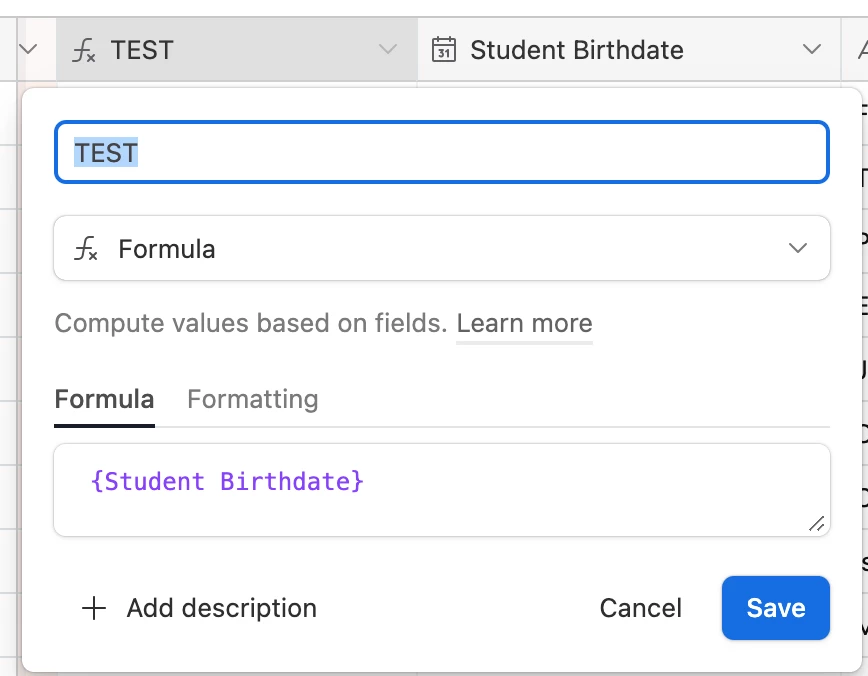Click the chevron left of the TEST column

click(x=28, y=50)
